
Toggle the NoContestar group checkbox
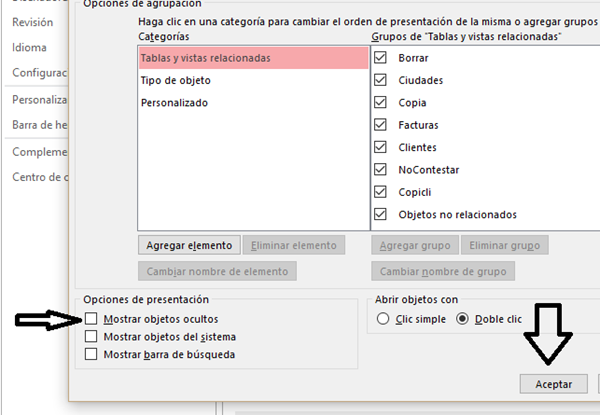point(380,169)
